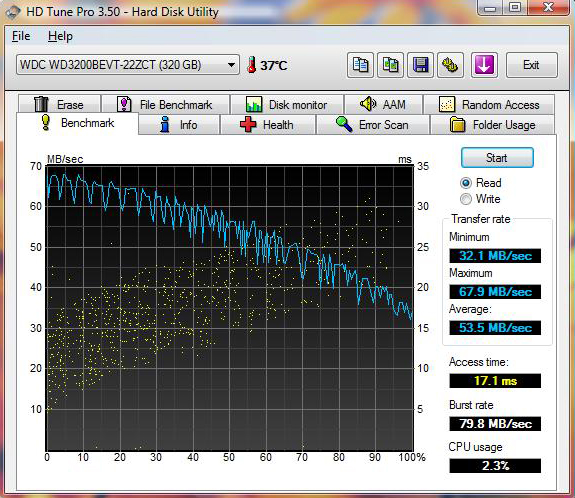
Task: Click the Start benchmark button
Action: 497,158
